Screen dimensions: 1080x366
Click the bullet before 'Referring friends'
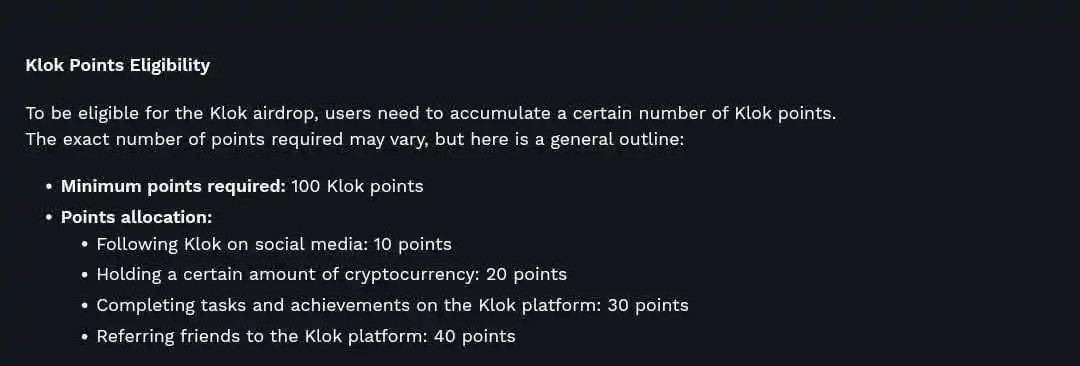pyautogui.click(x=84, y=337)
